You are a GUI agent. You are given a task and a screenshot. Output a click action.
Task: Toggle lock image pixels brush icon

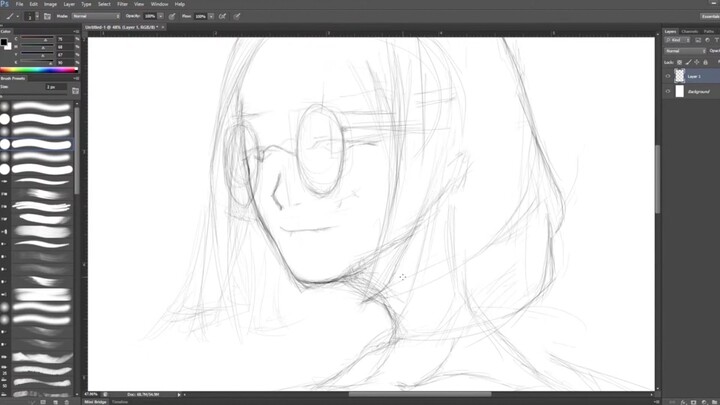(688, 62)
